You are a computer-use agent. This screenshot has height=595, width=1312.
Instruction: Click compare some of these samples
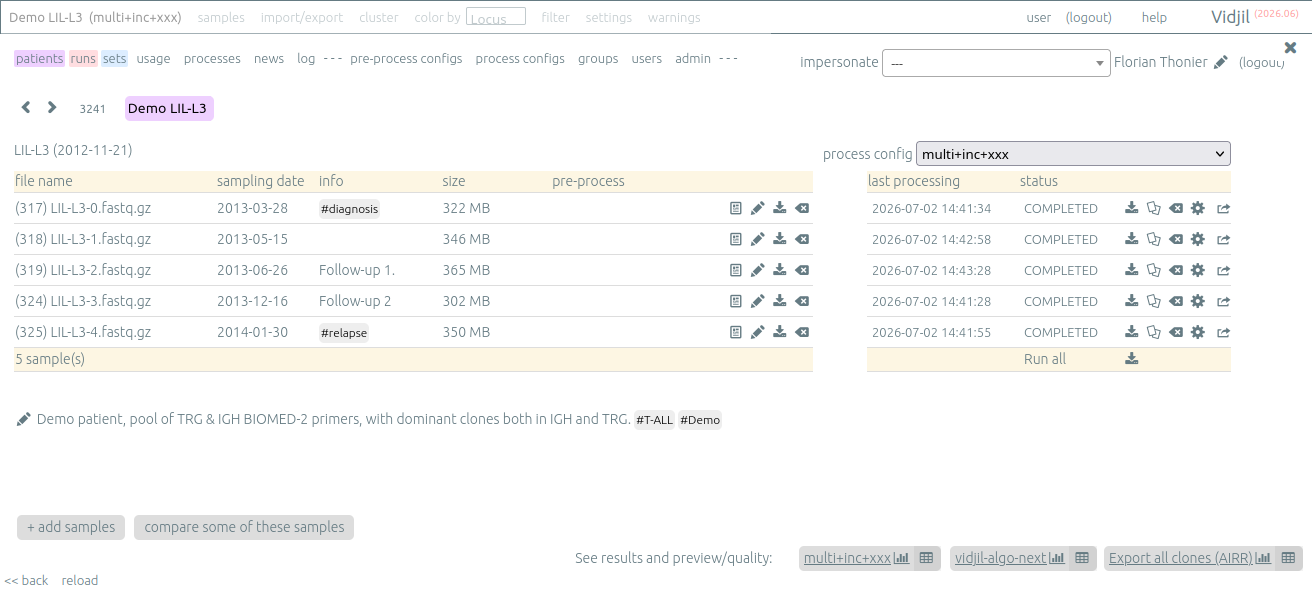pos(244,527)
